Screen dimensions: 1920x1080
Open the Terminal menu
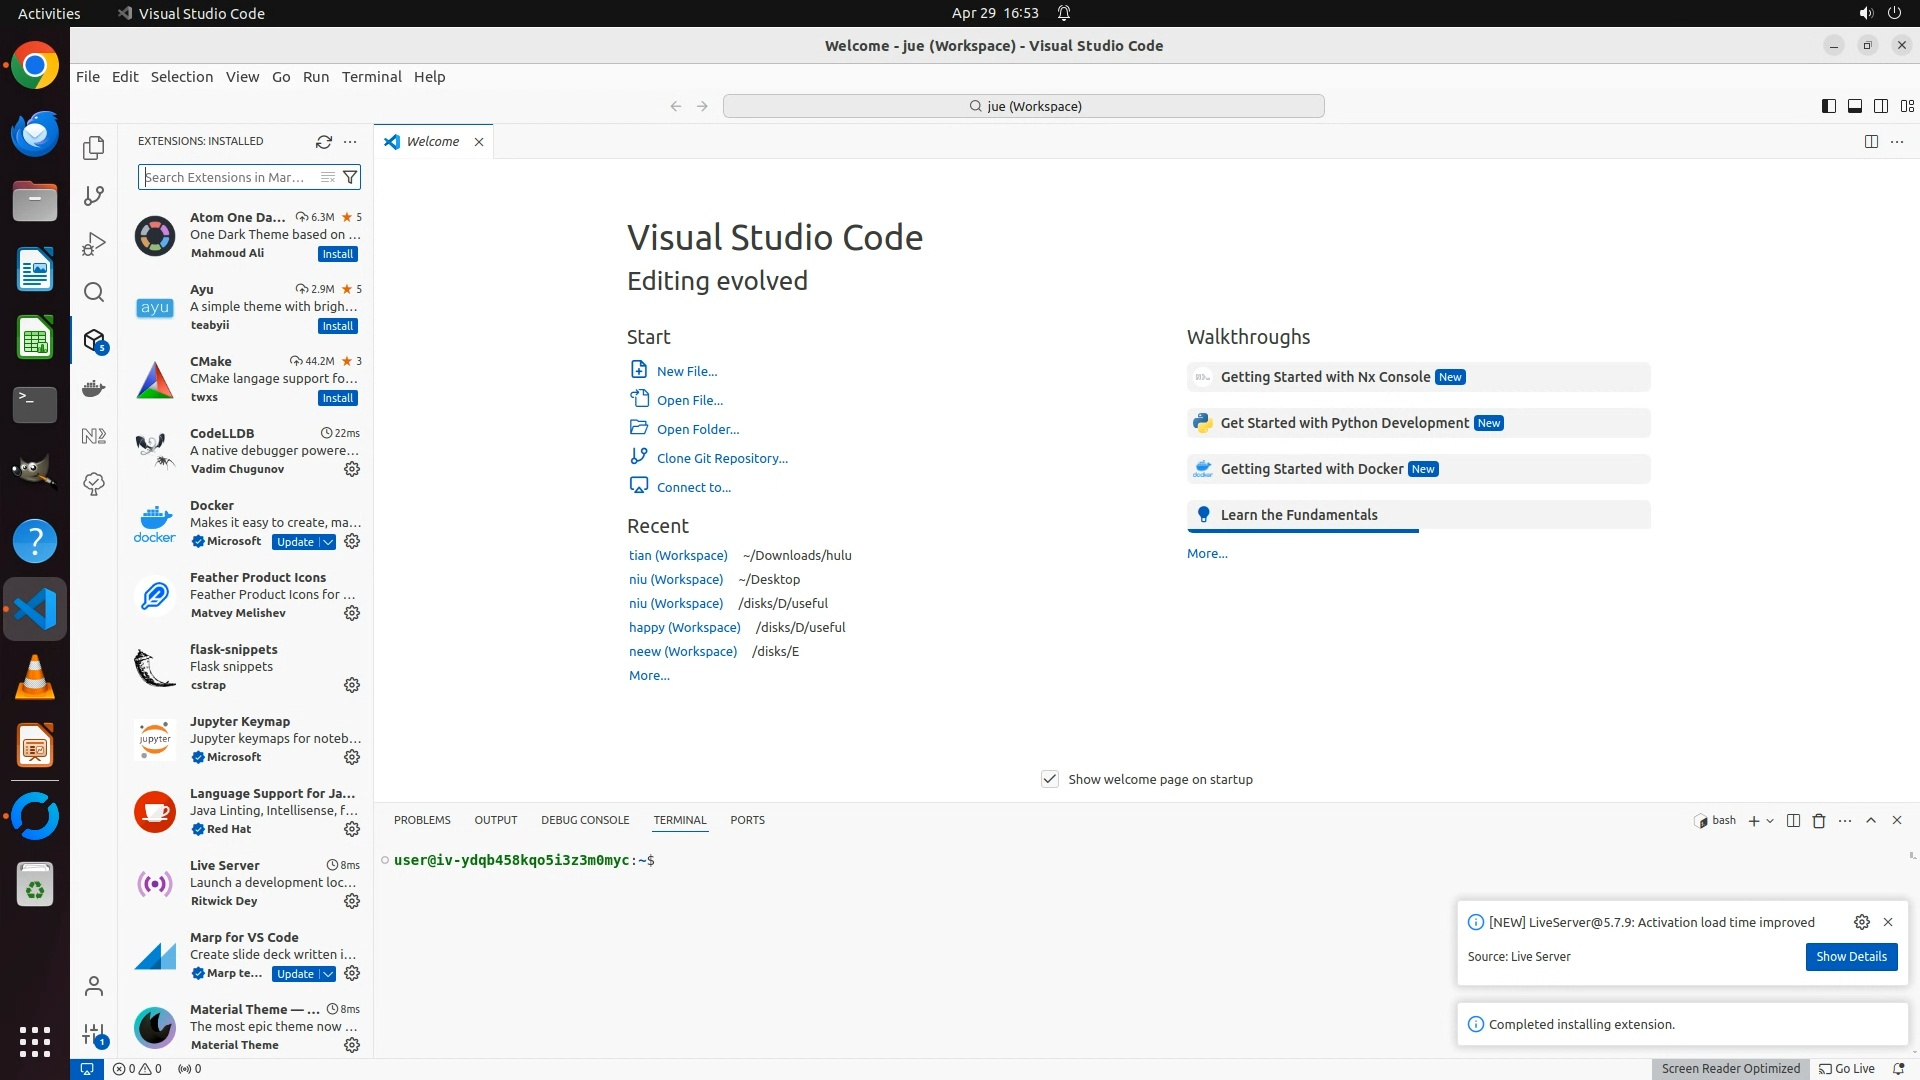point(371,77)
